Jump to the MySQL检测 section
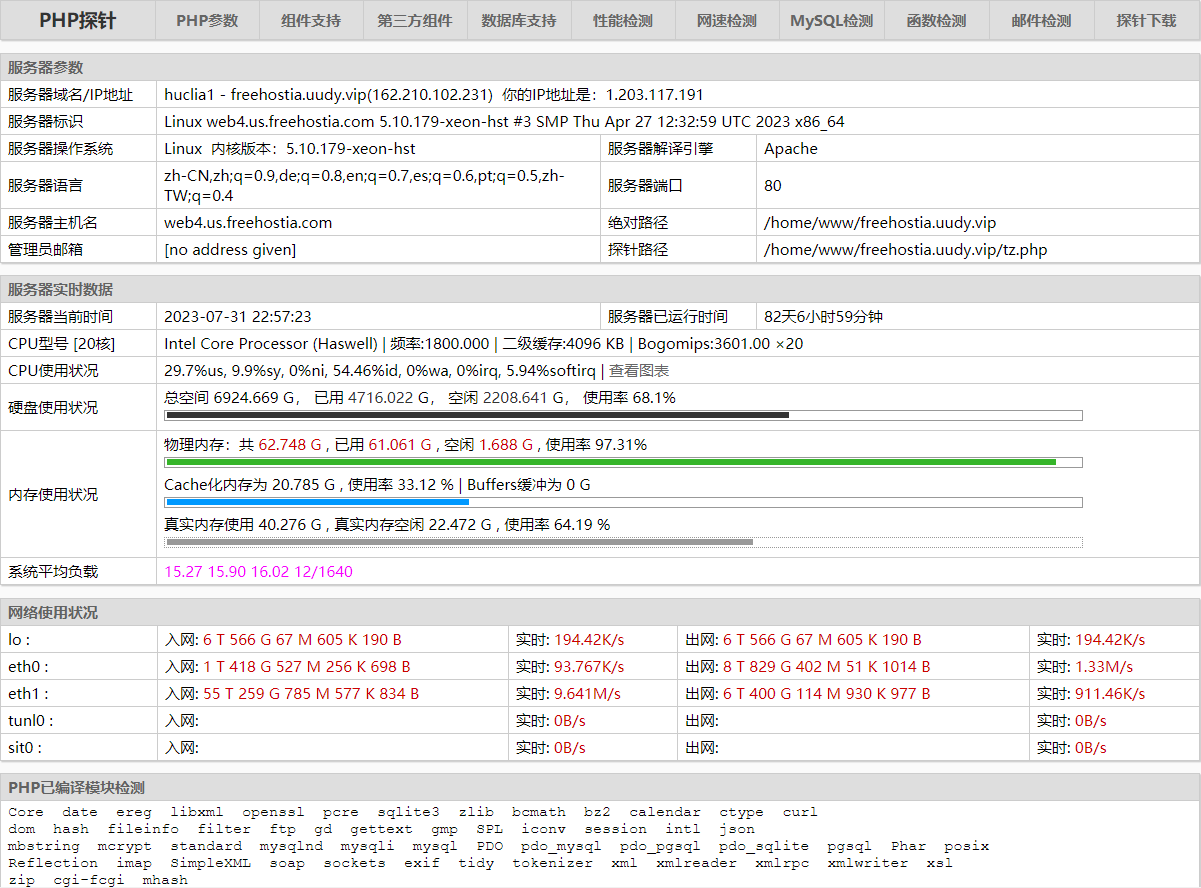1201x888 pixels. 831,20
